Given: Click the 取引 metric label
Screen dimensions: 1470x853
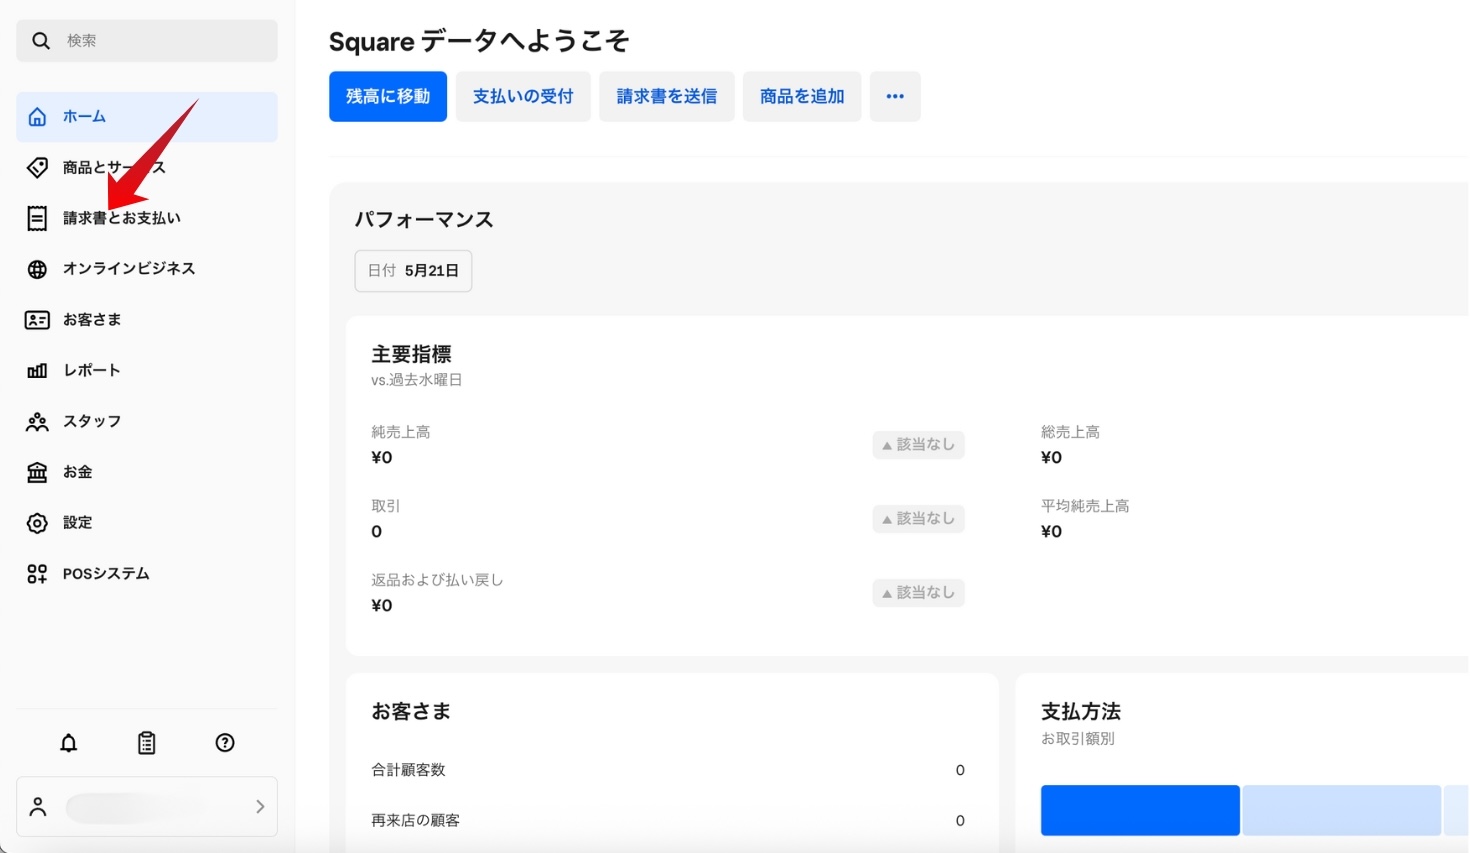Looking at the screenshot, I should [x=386, y=506].
